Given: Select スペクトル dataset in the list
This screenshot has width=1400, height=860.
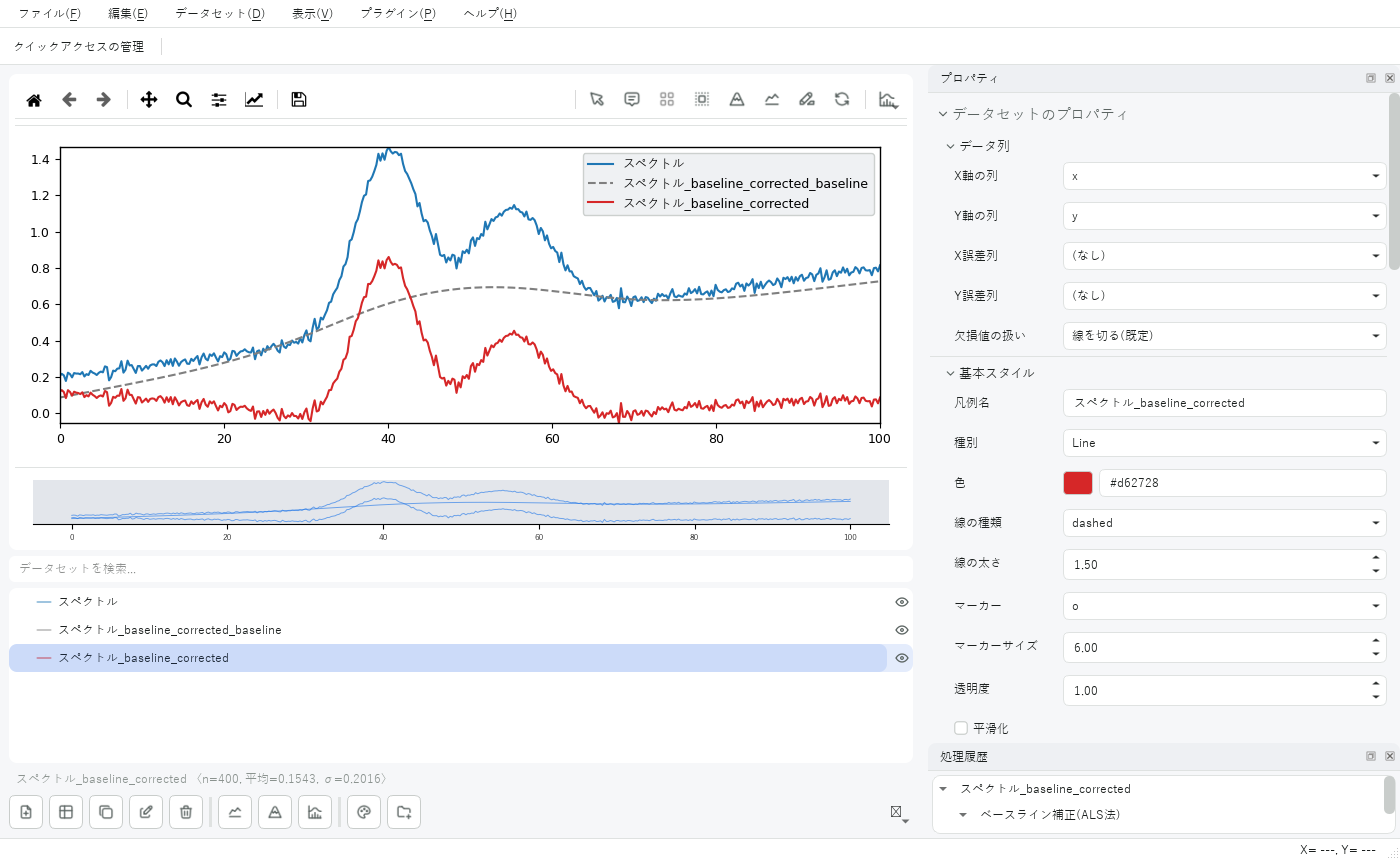Looking at the screenshot, I should click(x=448, y=602).
